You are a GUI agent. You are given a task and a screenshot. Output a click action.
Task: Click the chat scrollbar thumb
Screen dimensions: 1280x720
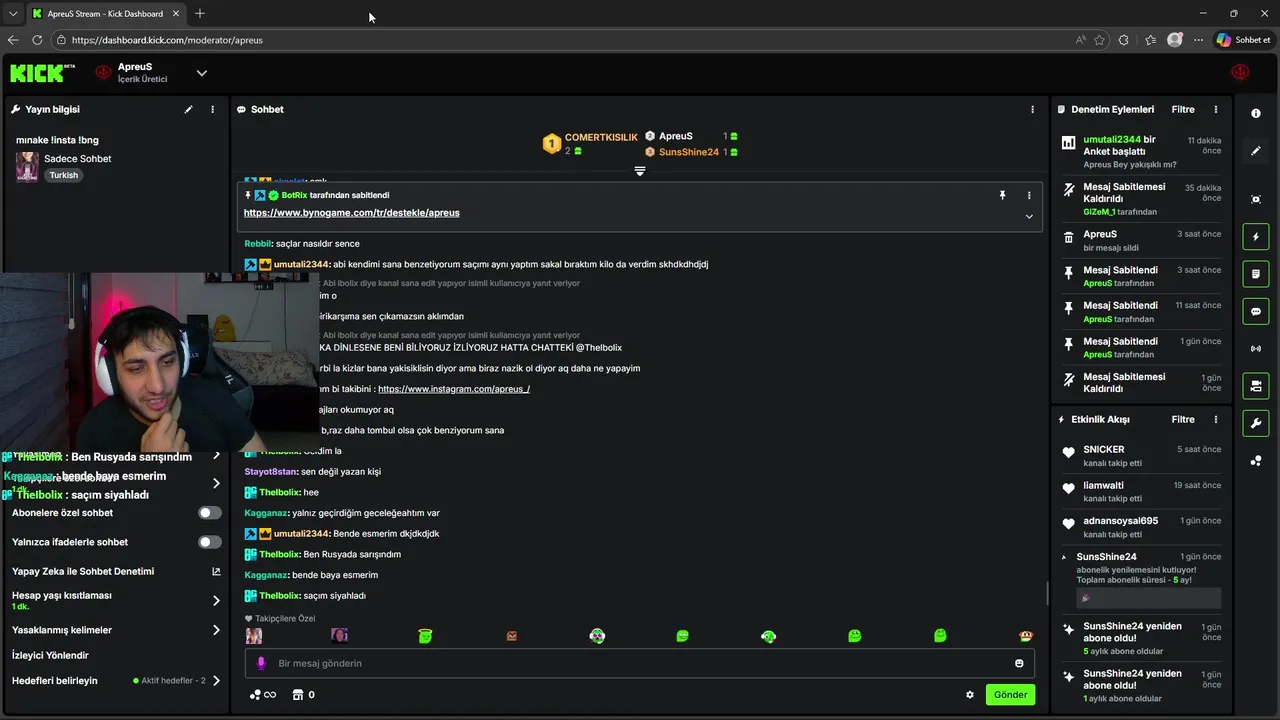tap(1046, 593)
